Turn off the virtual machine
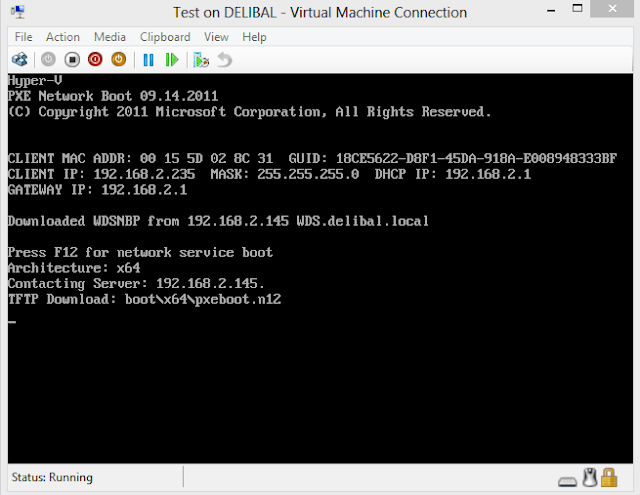Screen dimensions: 640x495 pyautogui.click(x=72, y=60)
